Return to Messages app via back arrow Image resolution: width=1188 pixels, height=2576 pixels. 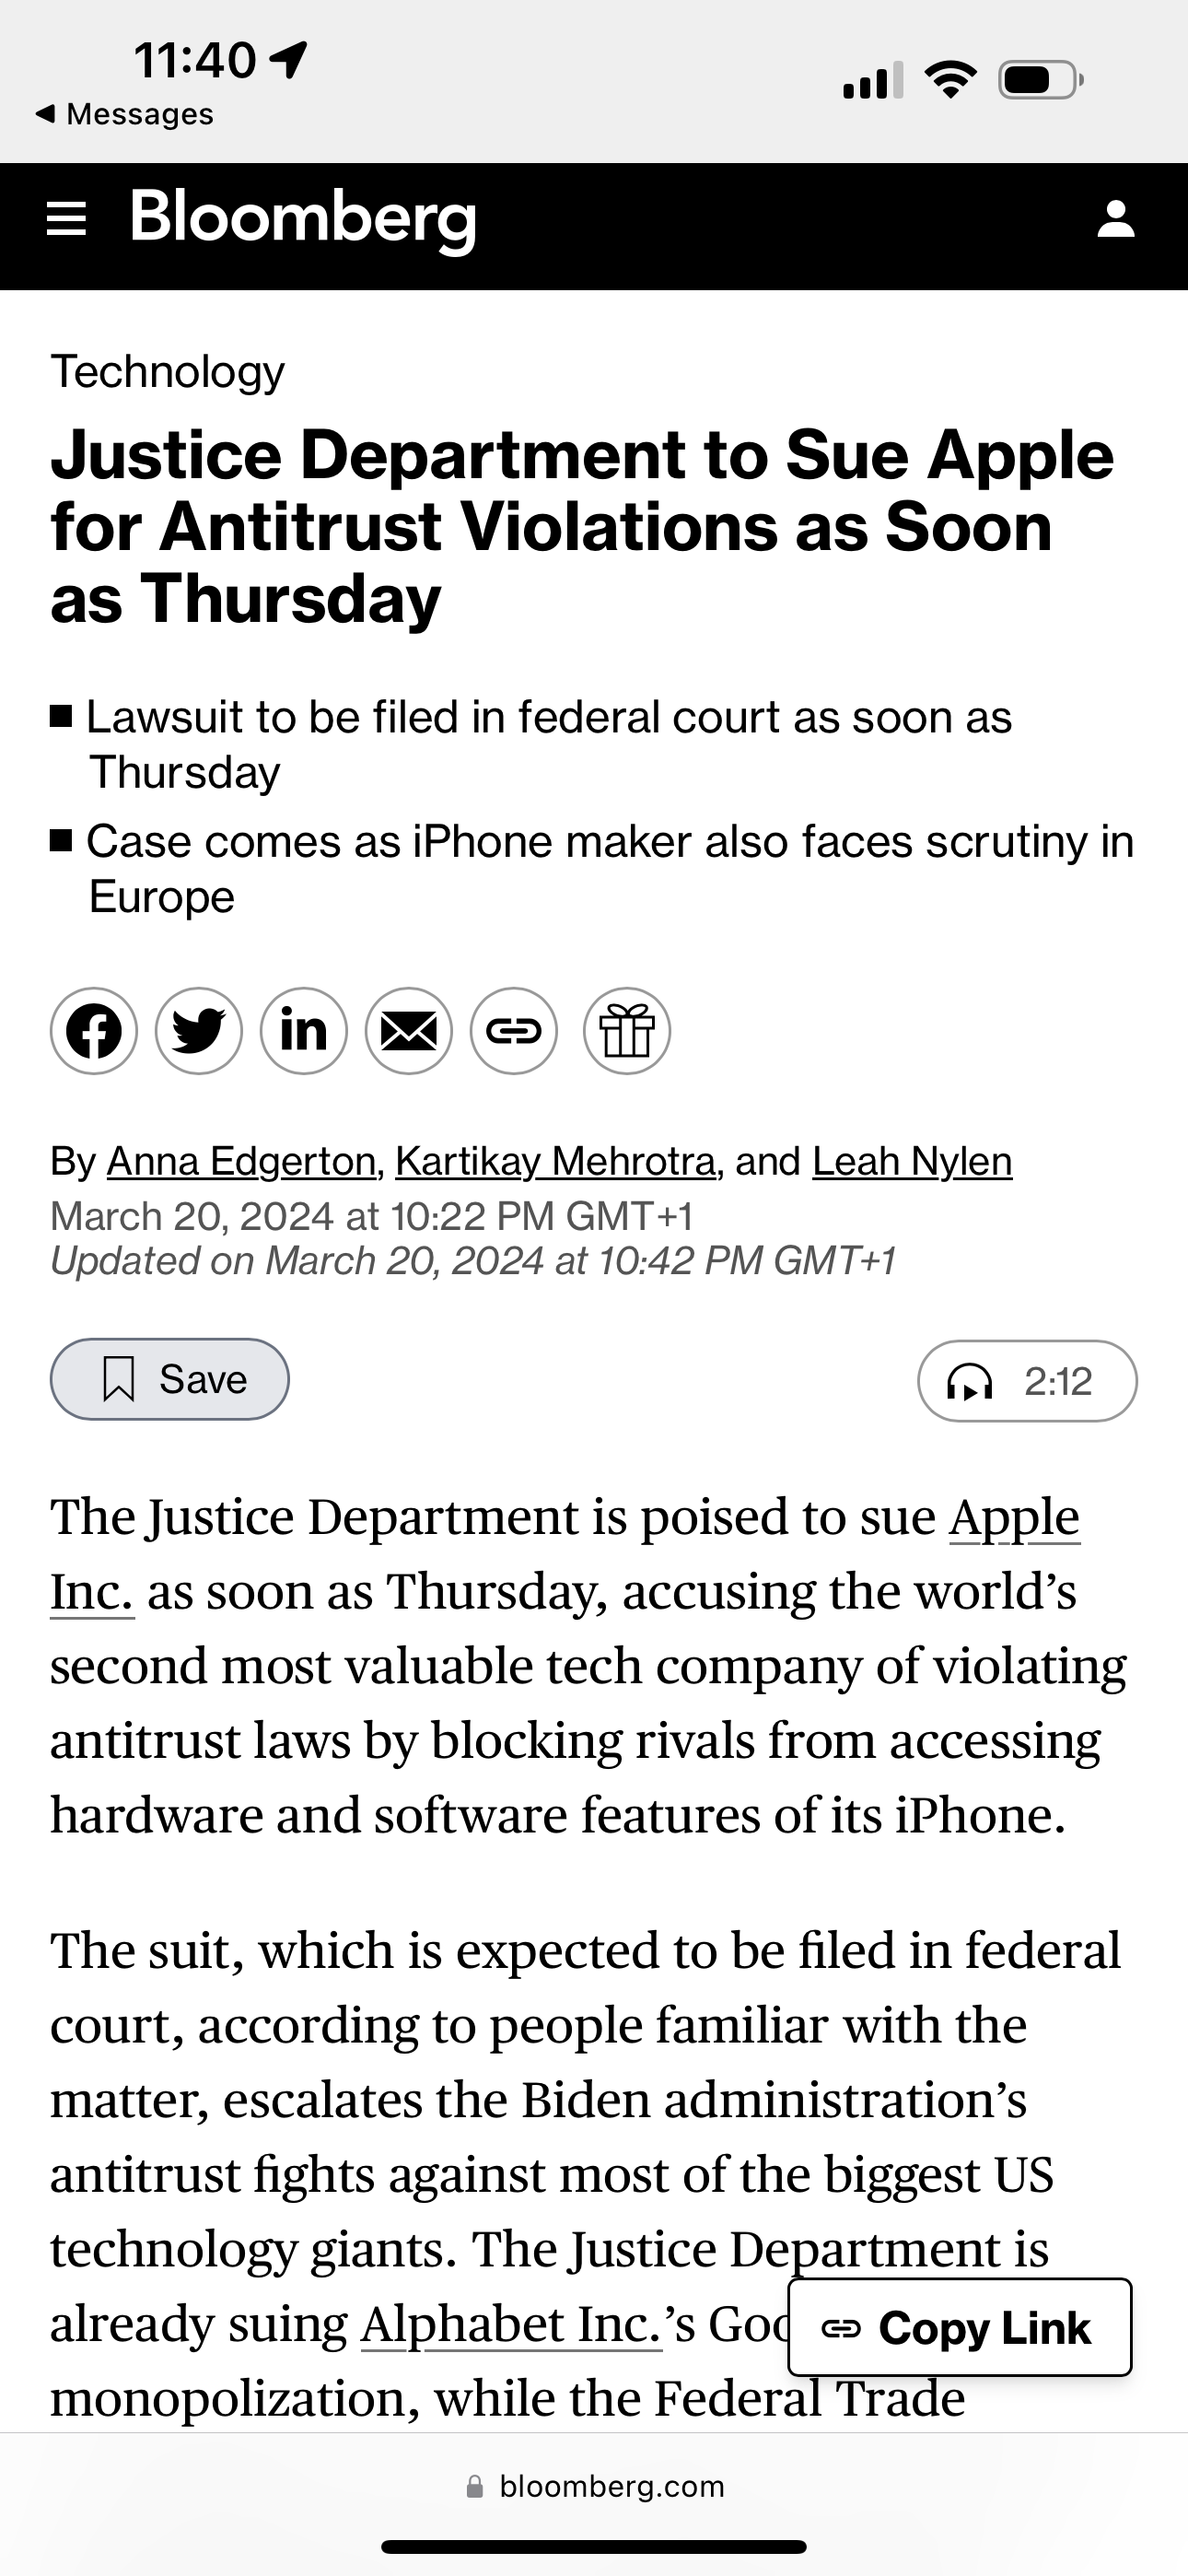(124, 114)
